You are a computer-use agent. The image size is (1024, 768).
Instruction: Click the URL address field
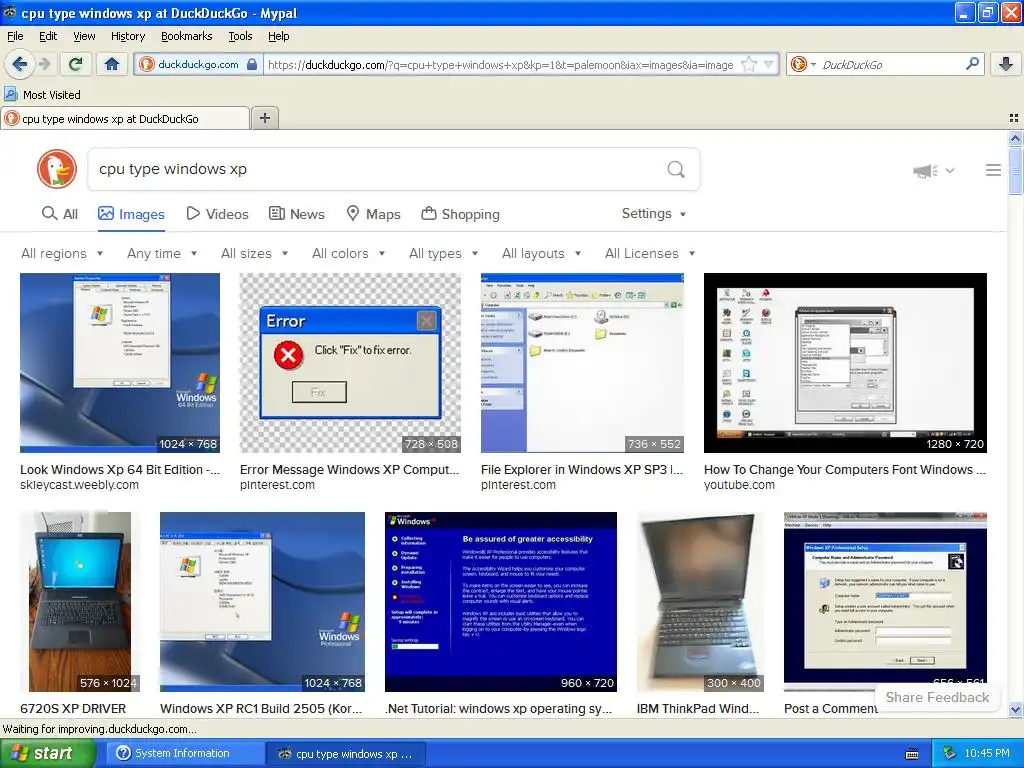pyautogui.click(x=500, y=65)
